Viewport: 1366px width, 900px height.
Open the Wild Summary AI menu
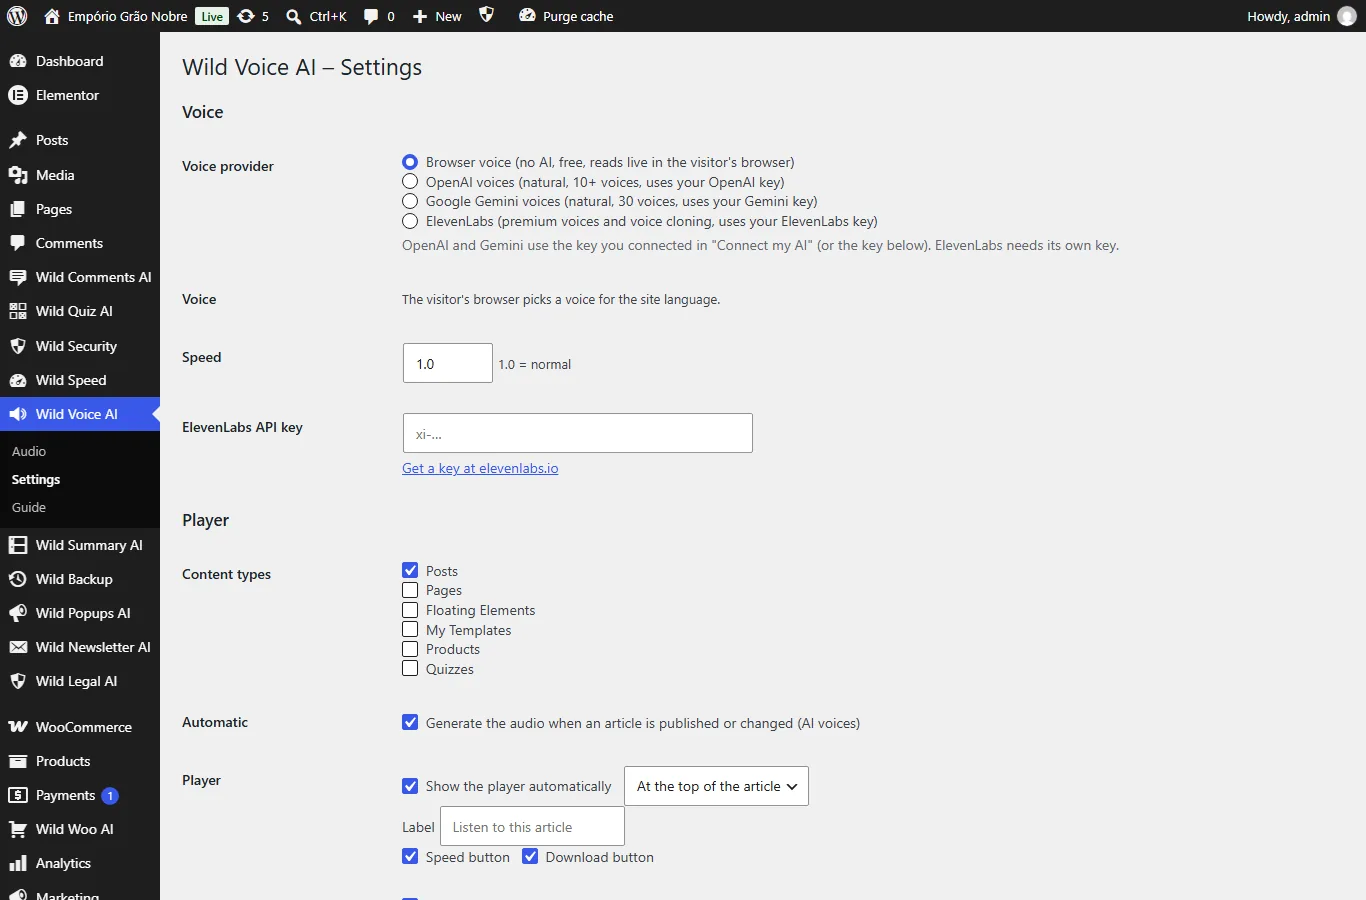pyautogui.click(x=80, y=545)
